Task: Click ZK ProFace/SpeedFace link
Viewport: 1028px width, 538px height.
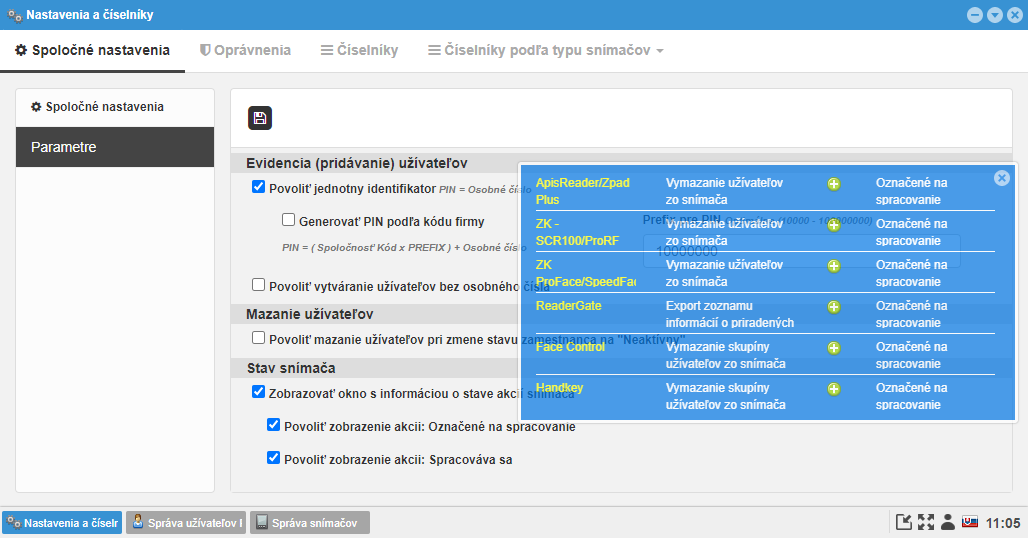Action: 585,273
